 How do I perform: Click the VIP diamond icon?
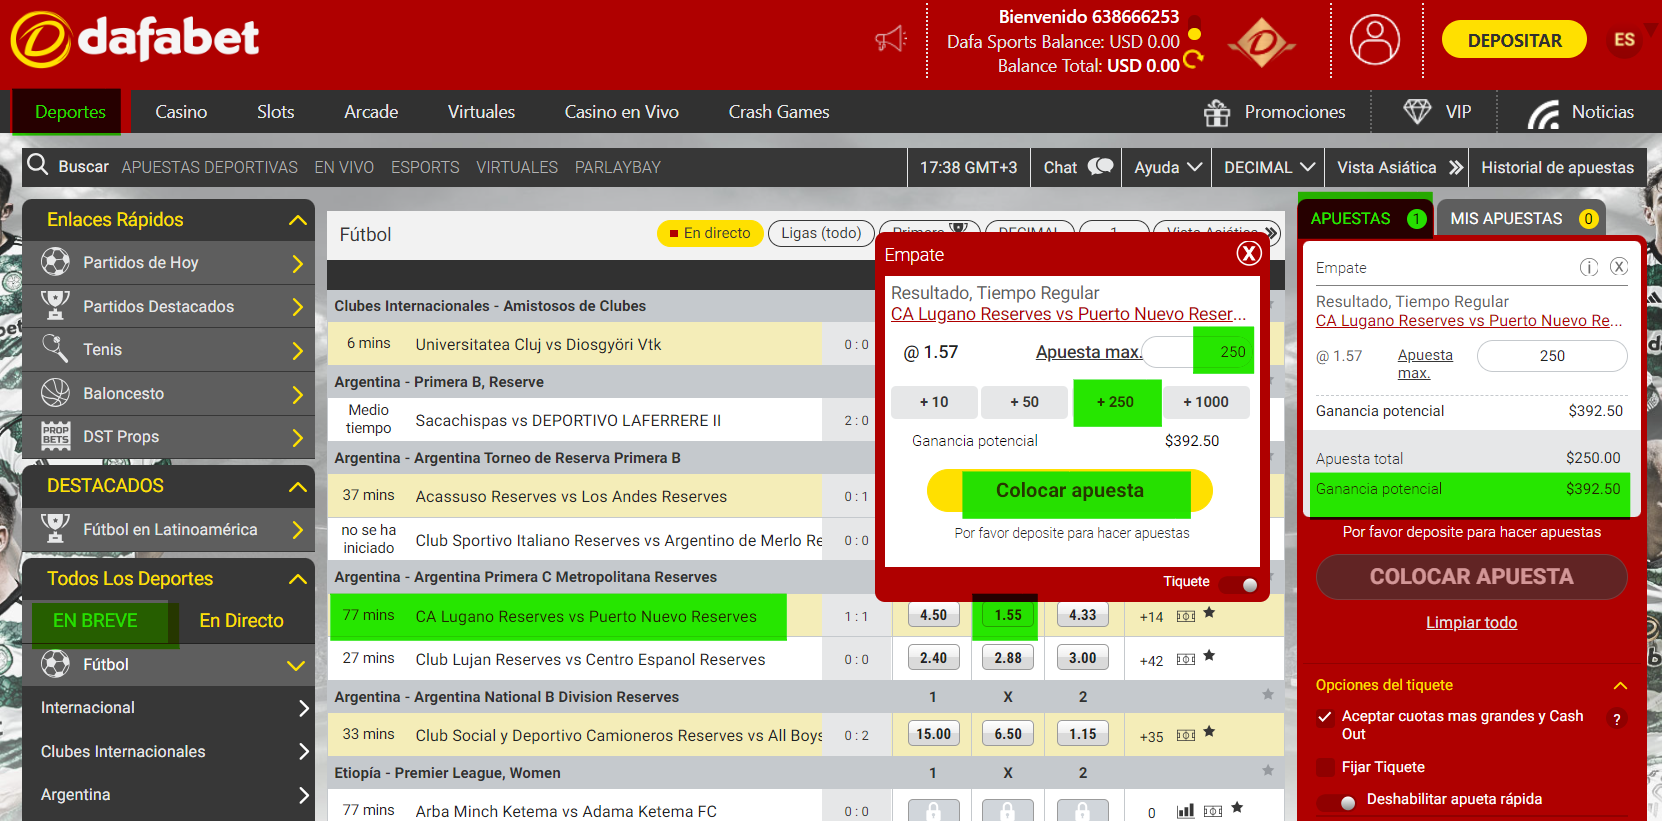coord(1417,112)
